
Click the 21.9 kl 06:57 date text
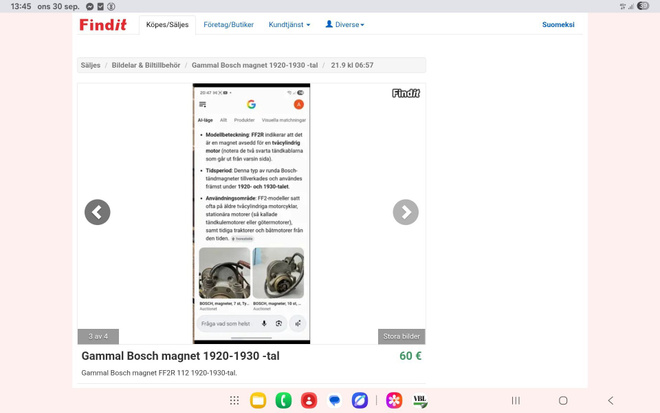point(352,65)
